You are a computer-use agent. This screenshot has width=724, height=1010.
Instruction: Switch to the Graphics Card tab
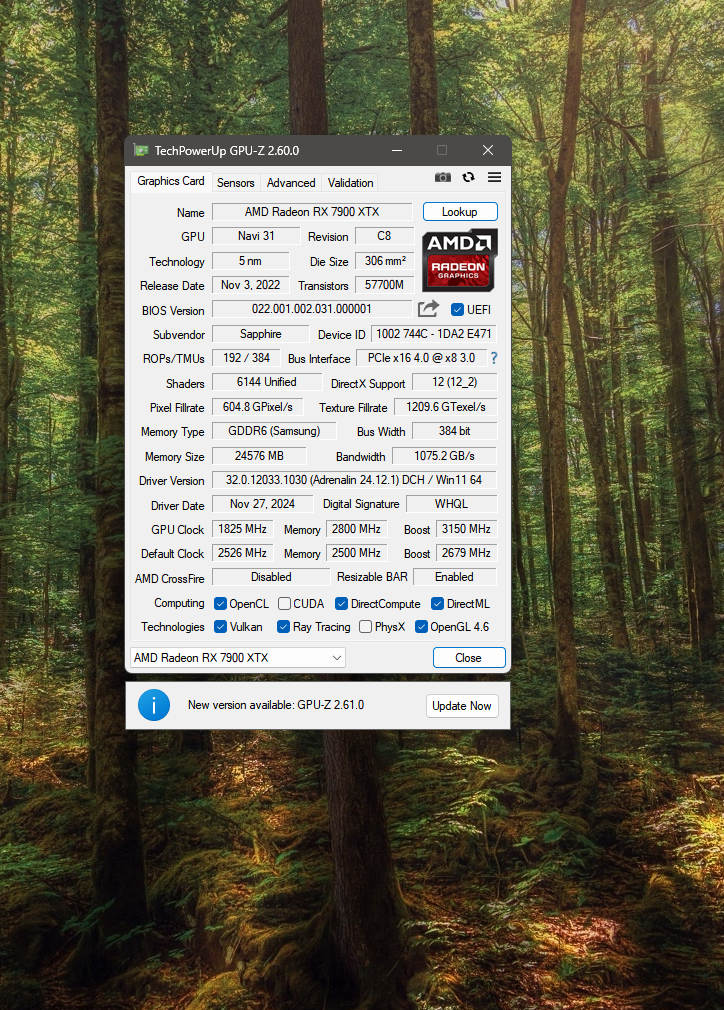click(x=171, y=181)
